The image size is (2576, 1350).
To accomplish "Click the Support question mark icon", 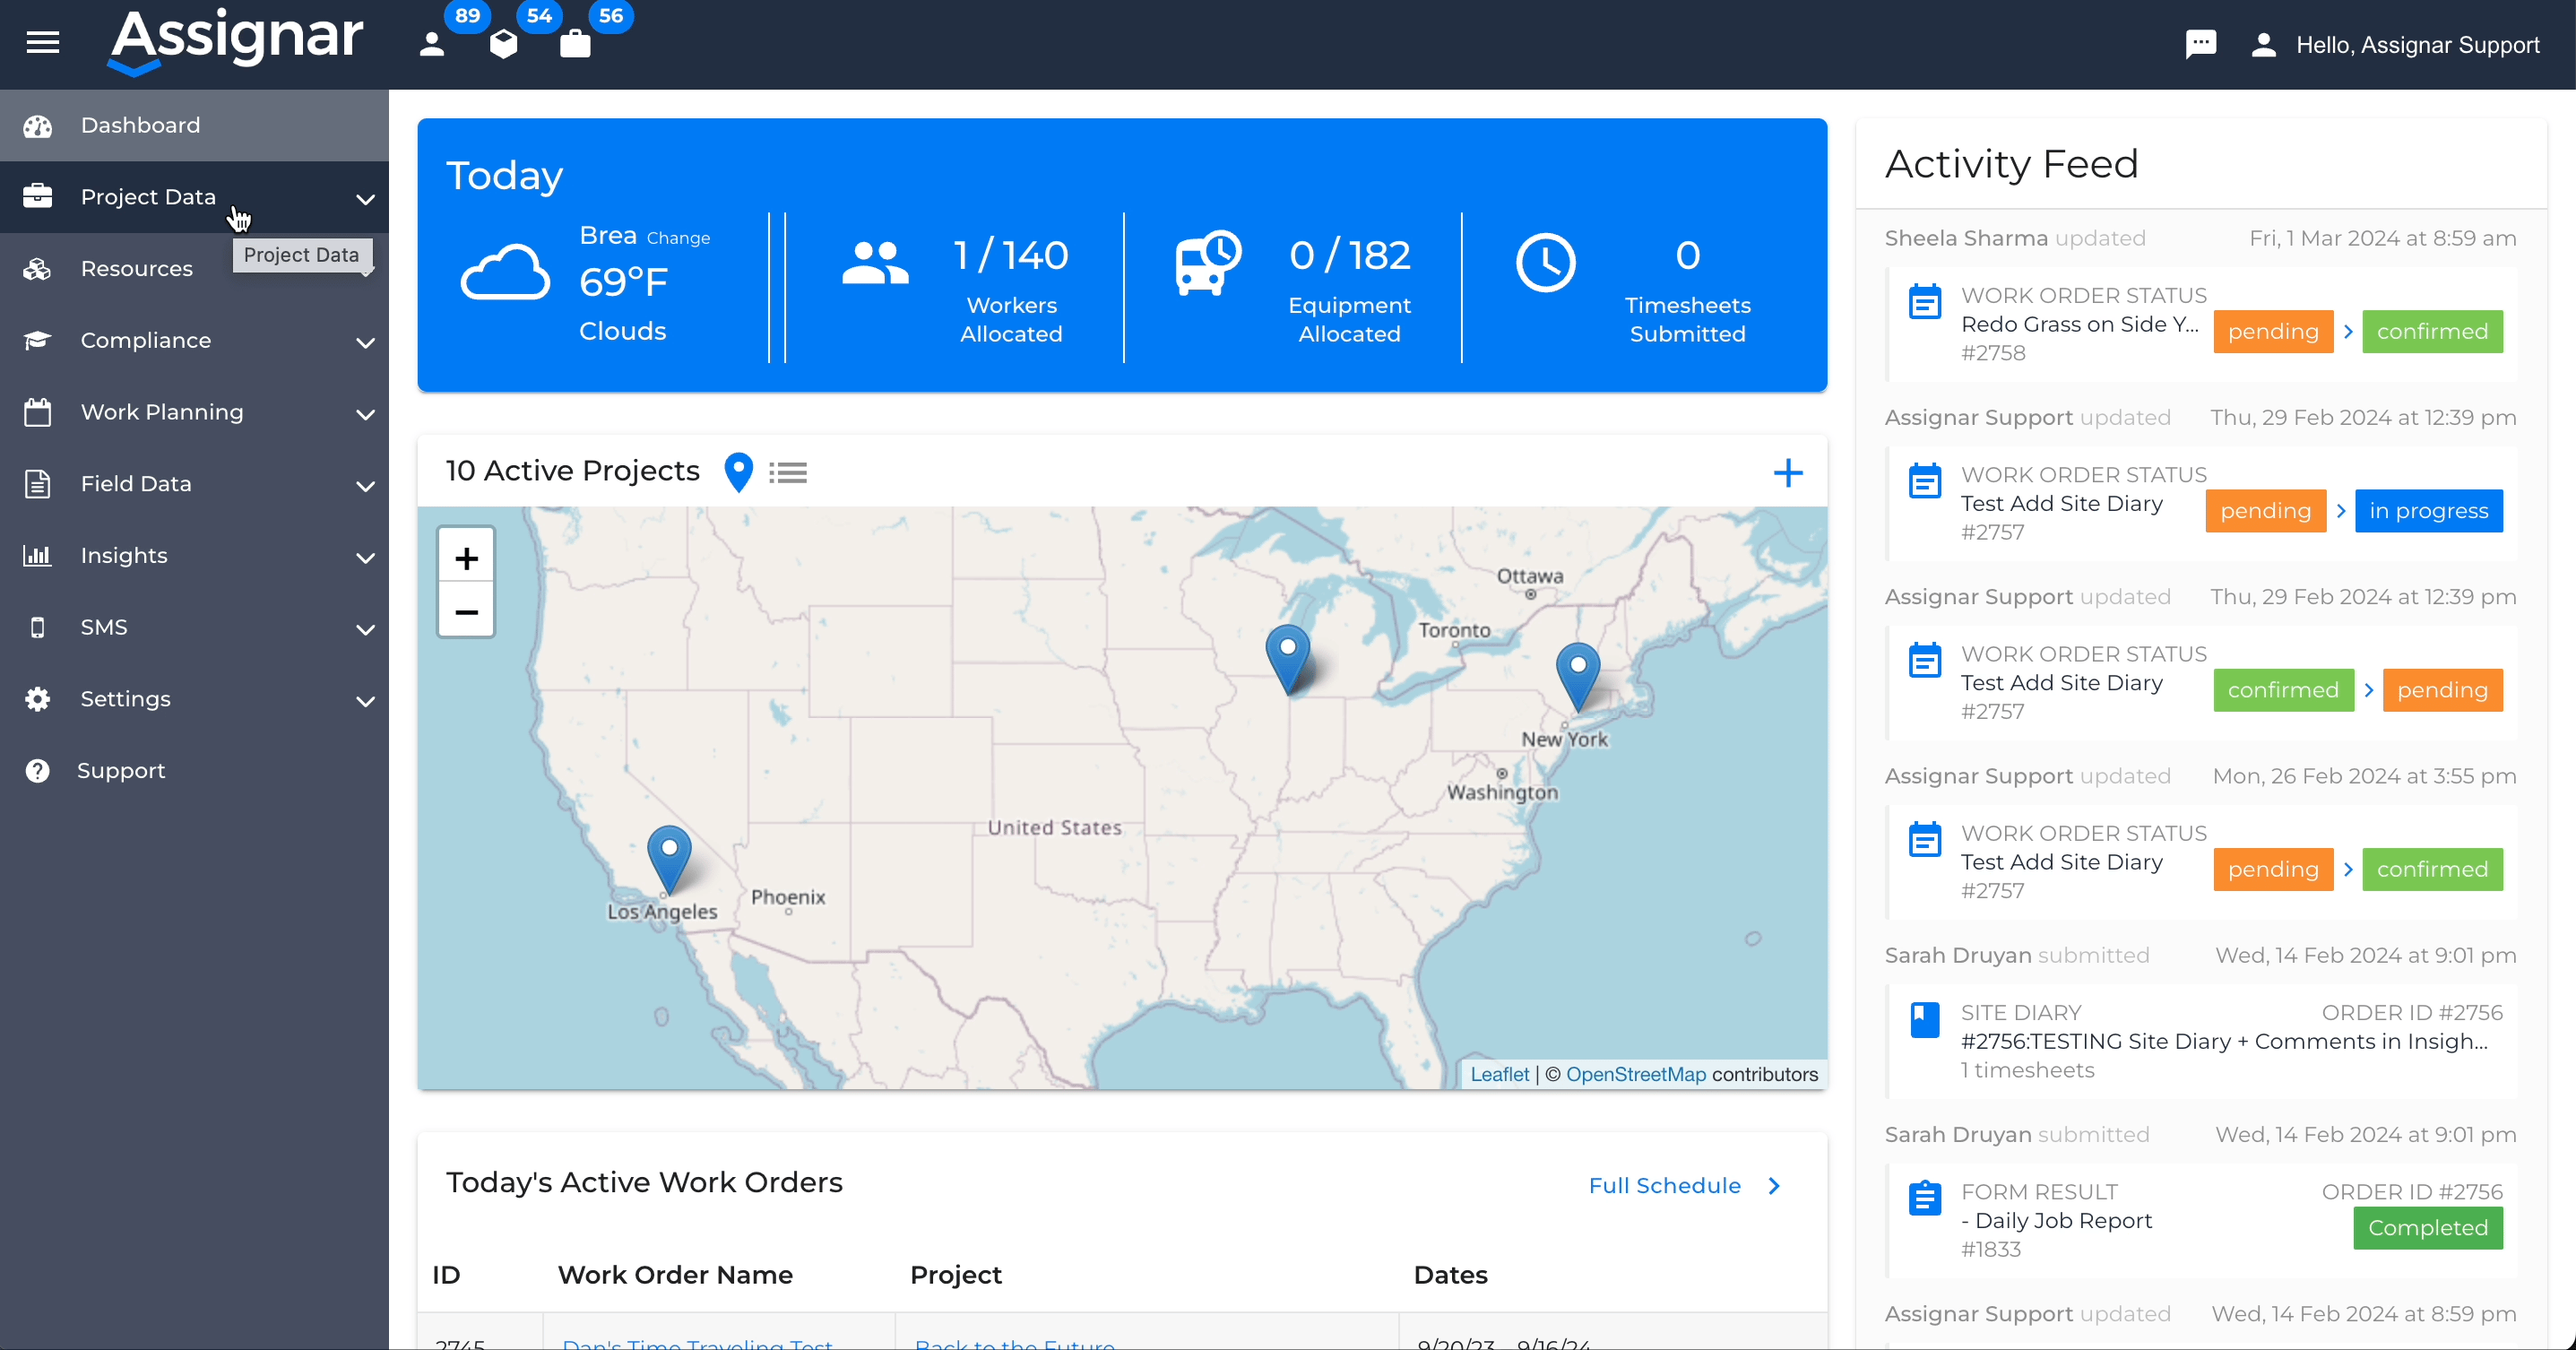I will click(38, 771).
